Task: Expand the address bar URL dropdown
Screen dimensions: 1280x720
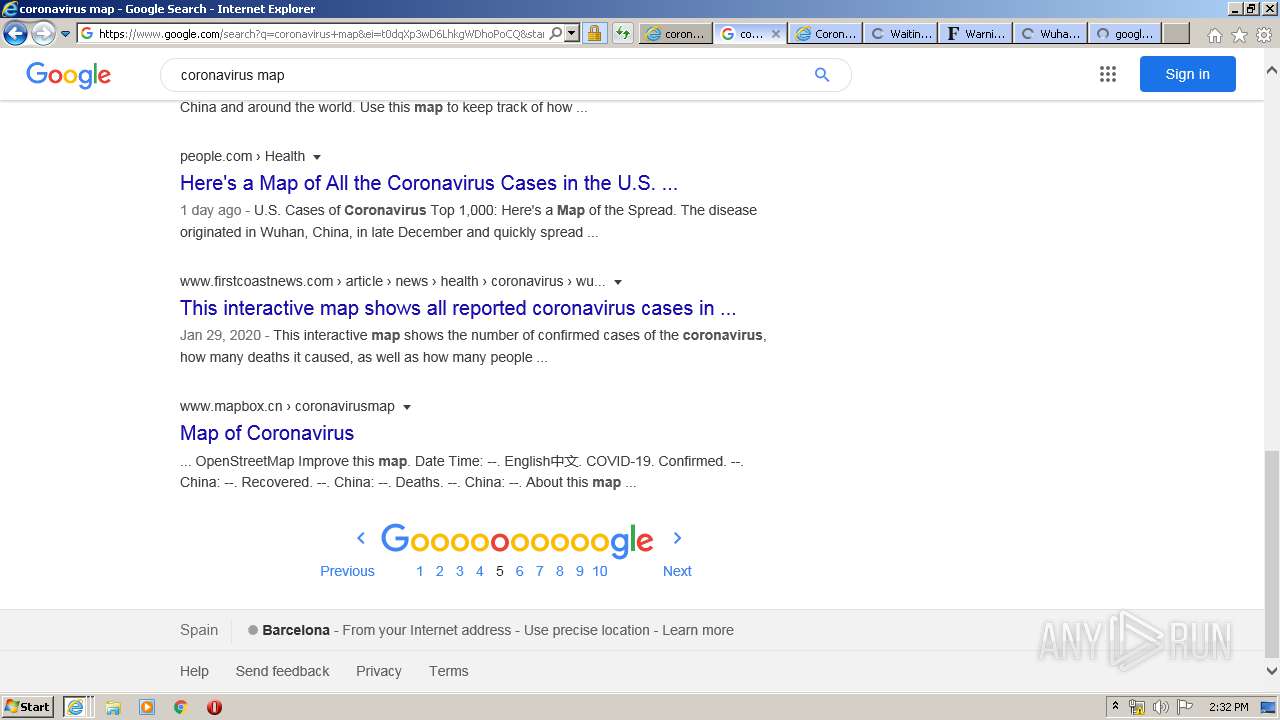Action: [572, 33]
